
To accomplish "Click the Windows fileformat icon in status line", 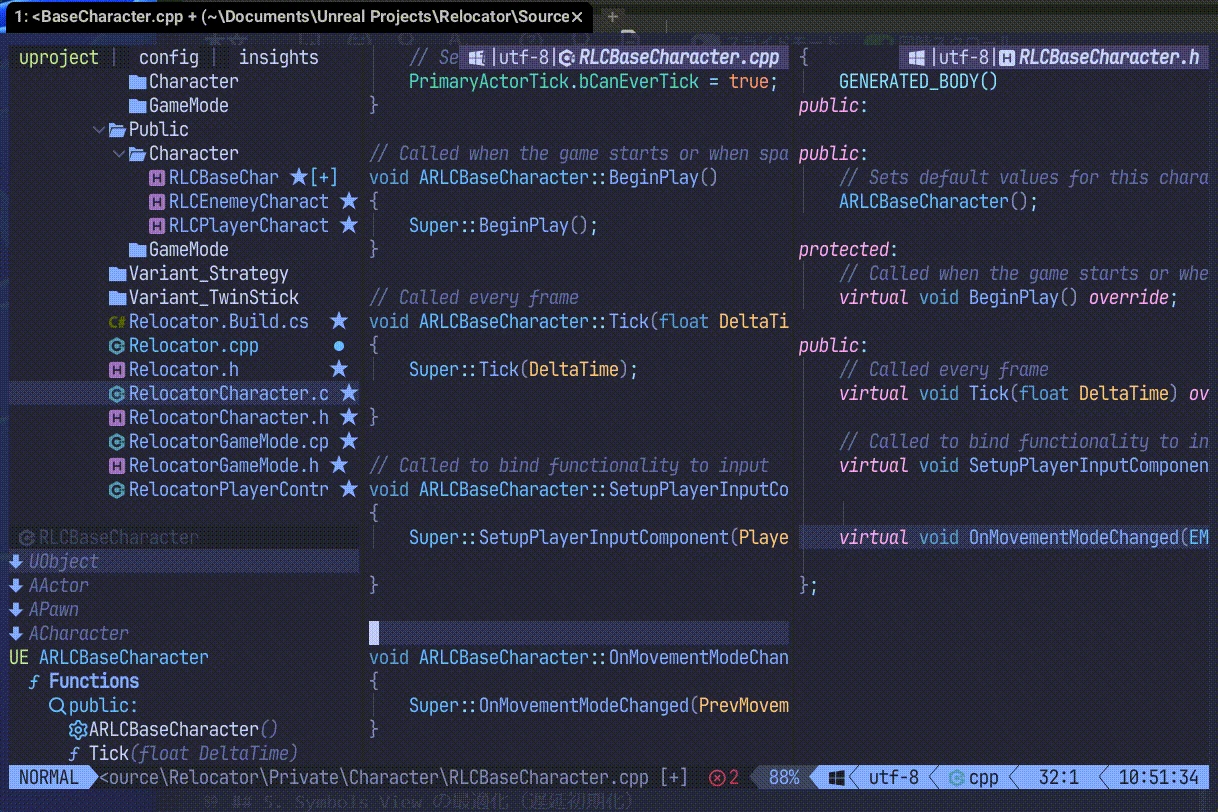I will tap(837, 777).
